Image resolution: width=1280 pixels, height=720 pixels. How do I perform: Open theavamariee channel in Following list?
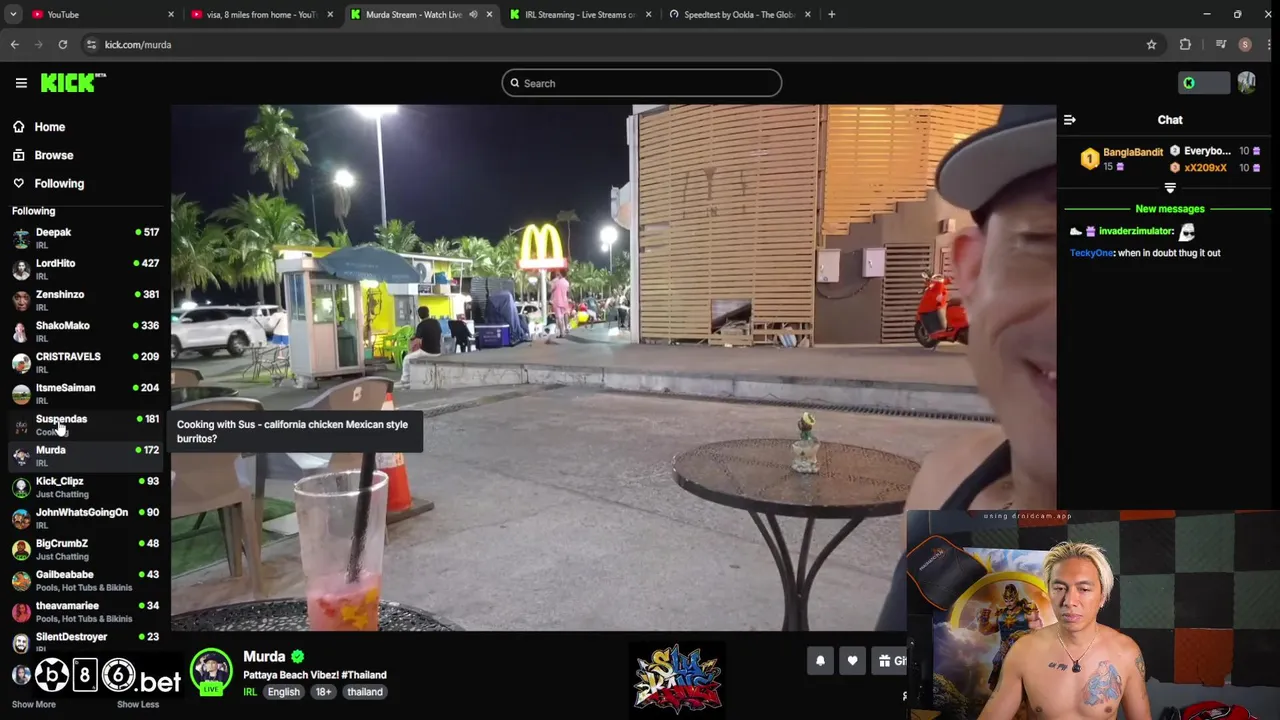85,611
